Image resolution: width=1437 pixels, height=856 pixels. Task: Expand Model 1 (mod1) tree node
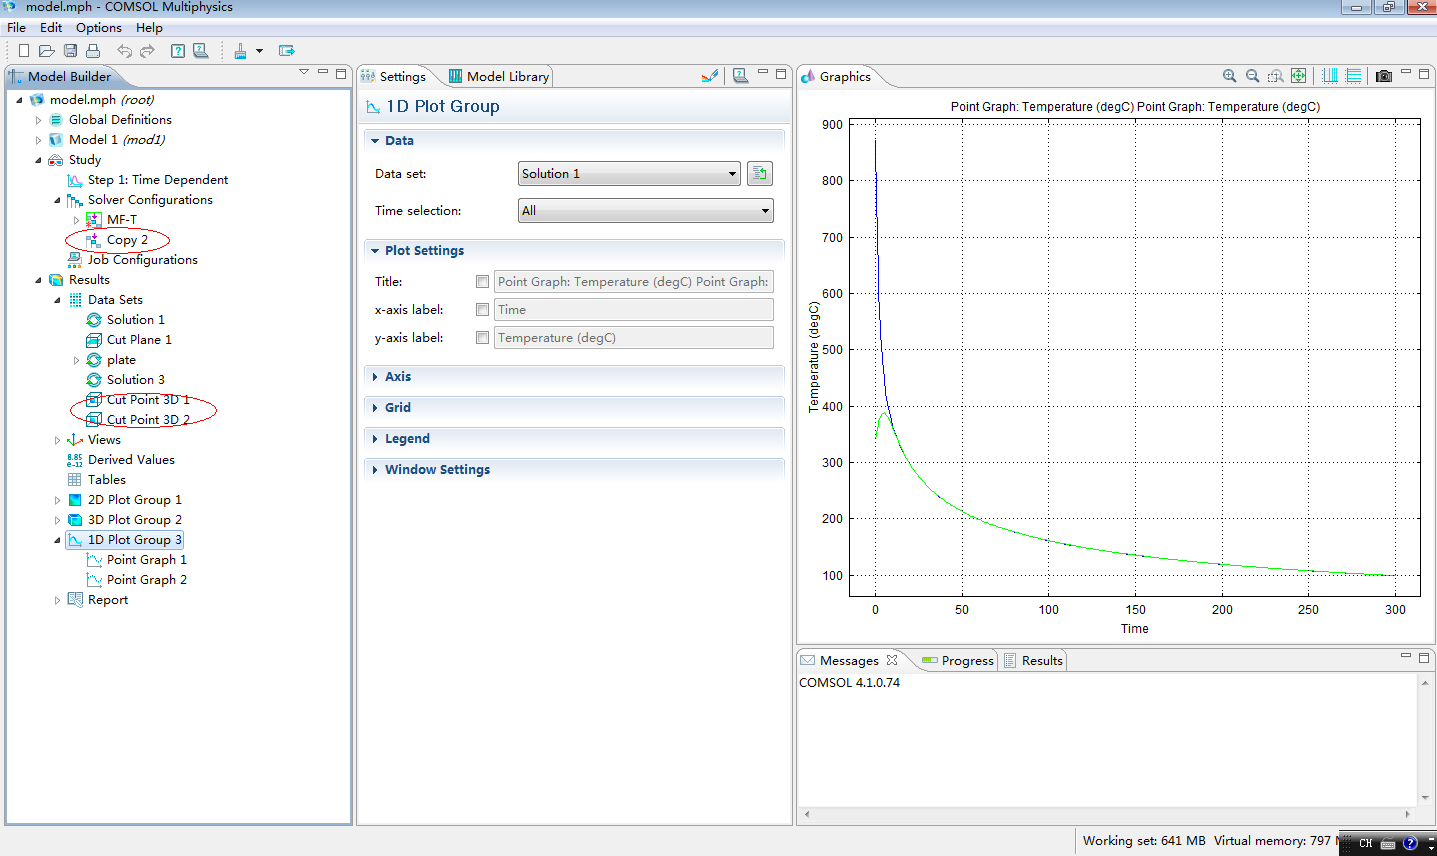click(39, 140)
